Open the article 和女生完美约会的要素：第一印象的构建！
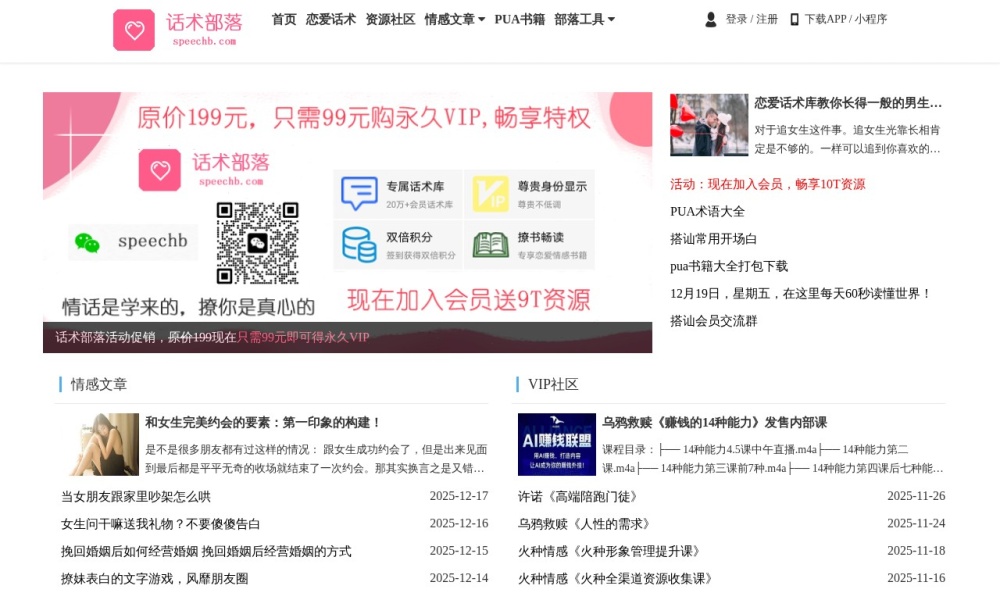Viewport: 1000px width, 600px height. click(x=260, y=422)
